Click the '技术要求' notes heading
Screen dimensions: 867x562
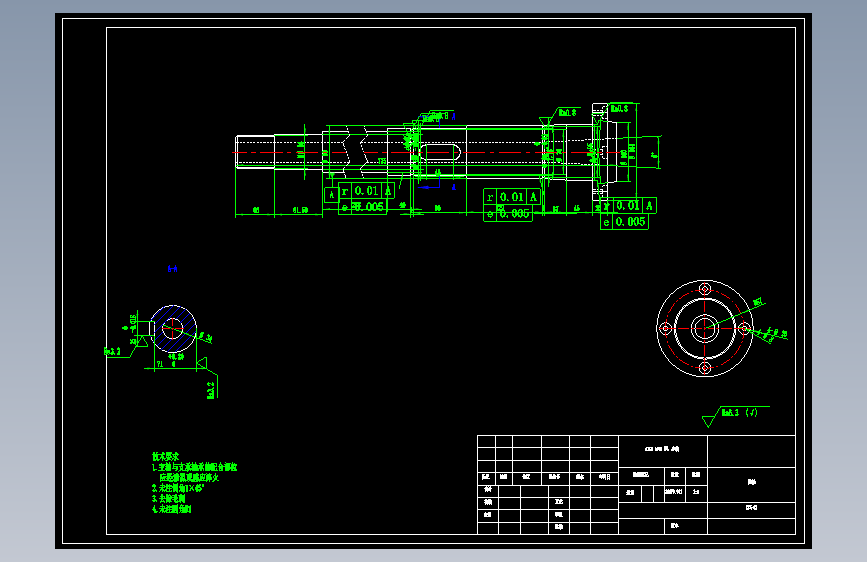[165, 456]
